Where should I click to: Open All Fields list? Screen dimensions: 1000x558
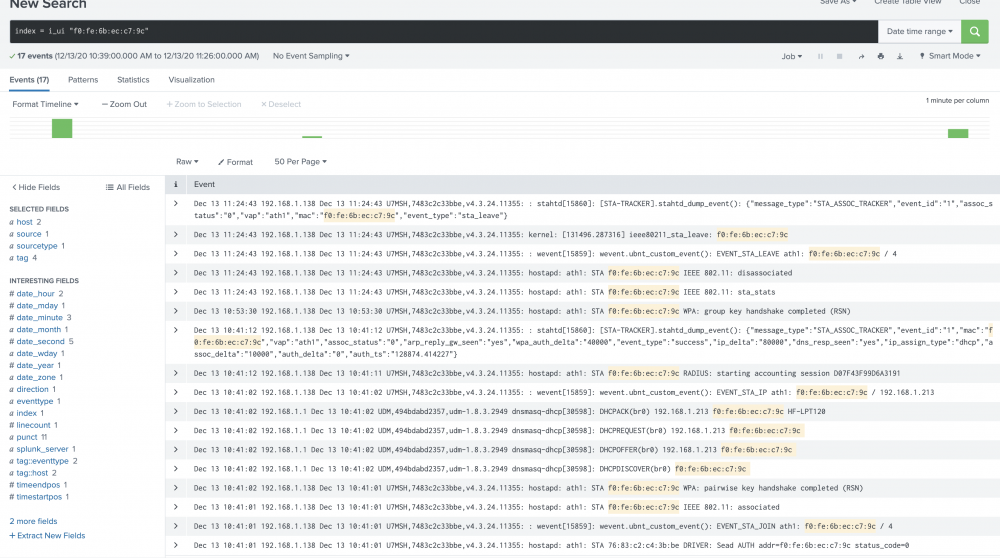click(x=128, y=187)
